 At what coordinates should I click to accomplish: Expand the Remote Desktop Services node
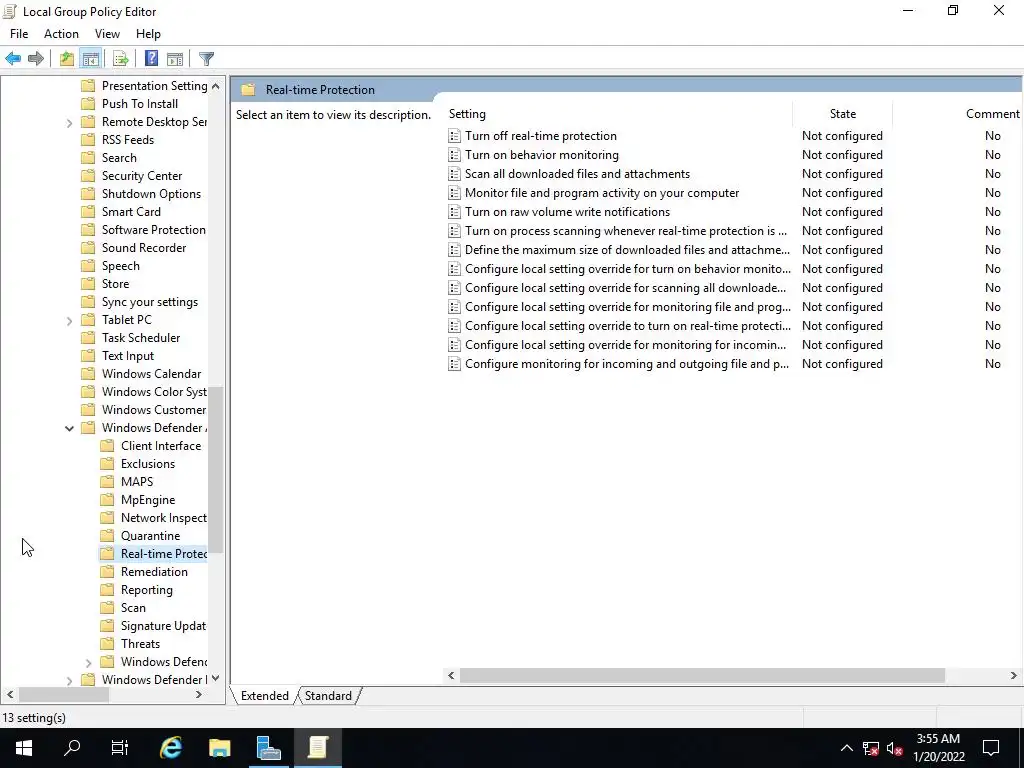click(69, 123)
